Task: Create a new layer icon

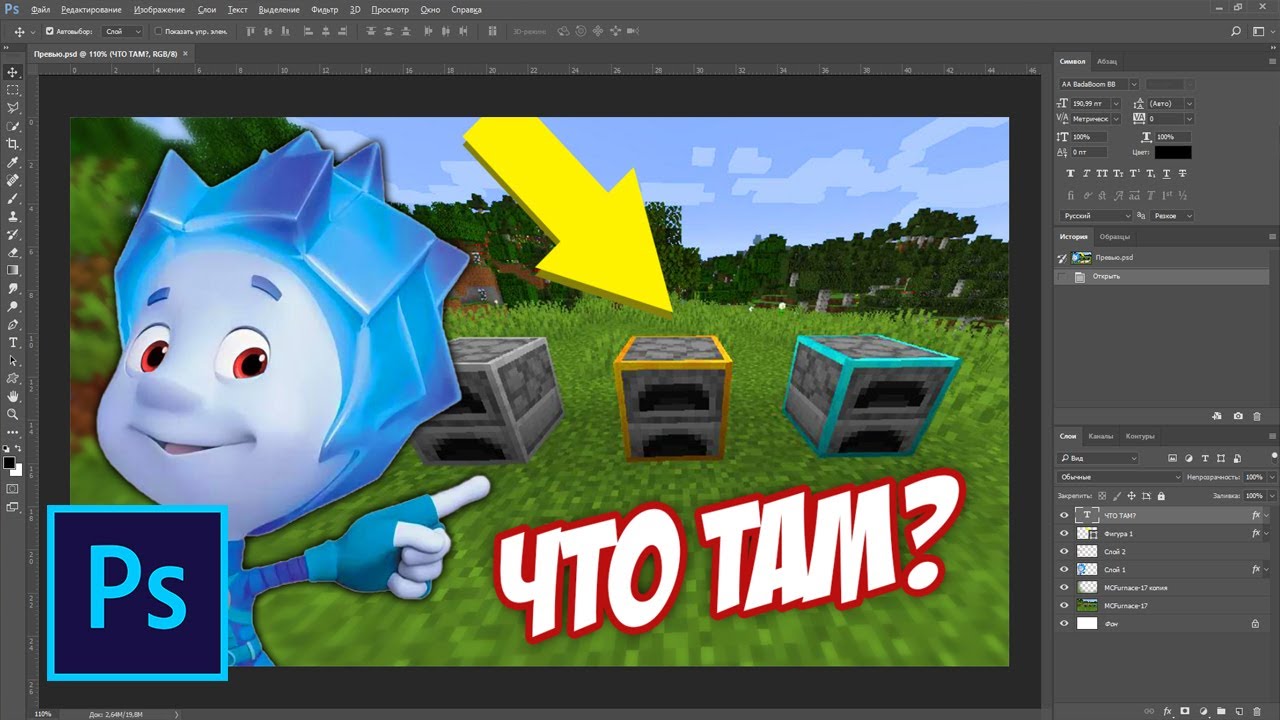Action: tap(1239, 711)
